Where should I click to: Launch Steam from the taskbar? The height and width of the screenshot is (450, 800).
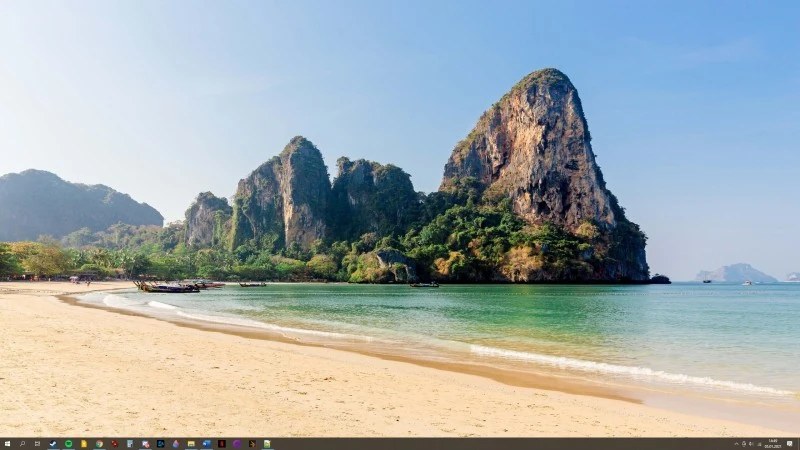click(53, 443)
